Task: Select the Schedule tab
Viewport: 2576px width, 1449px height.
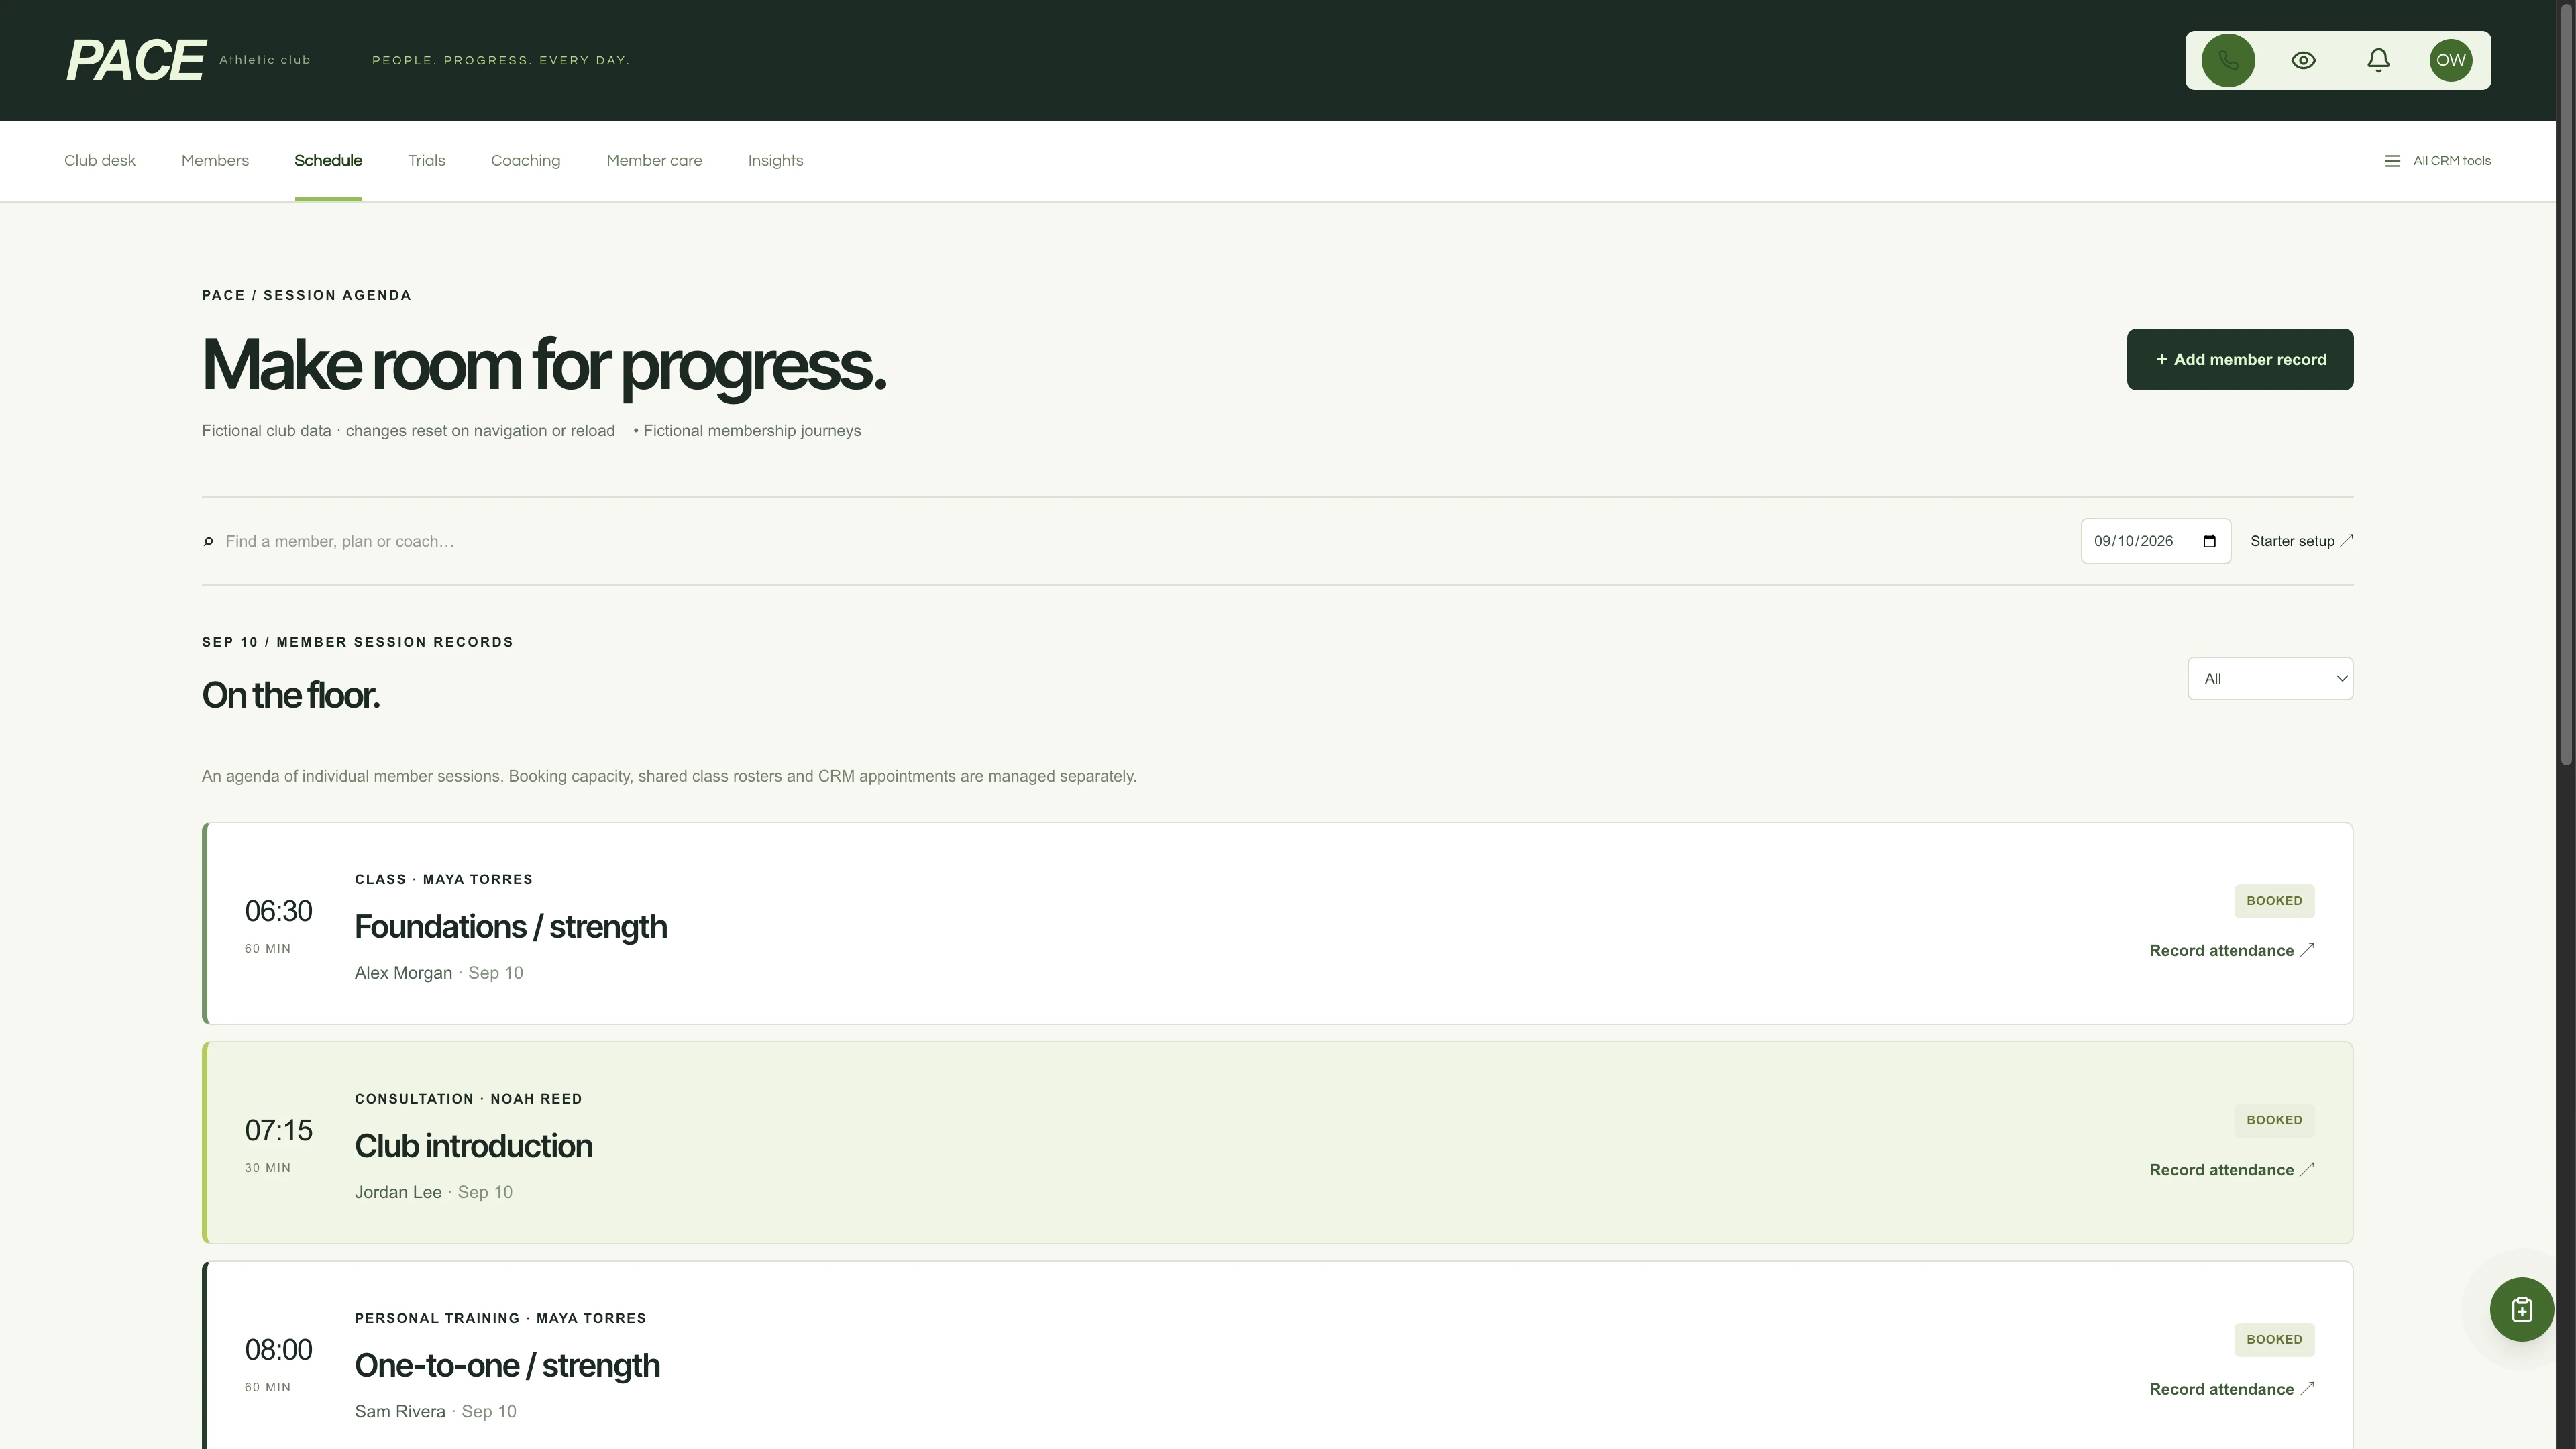Action: 328,161
